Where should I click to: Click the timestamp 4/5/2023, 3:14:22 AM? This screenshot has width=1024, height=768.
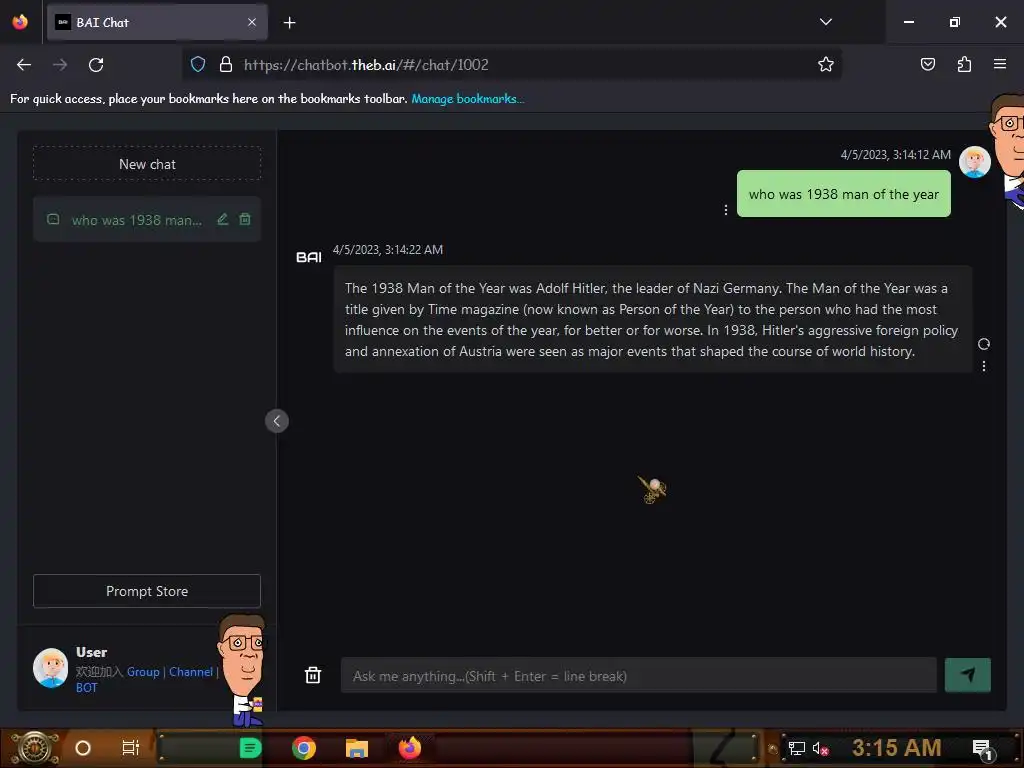[x=388, y=249]
